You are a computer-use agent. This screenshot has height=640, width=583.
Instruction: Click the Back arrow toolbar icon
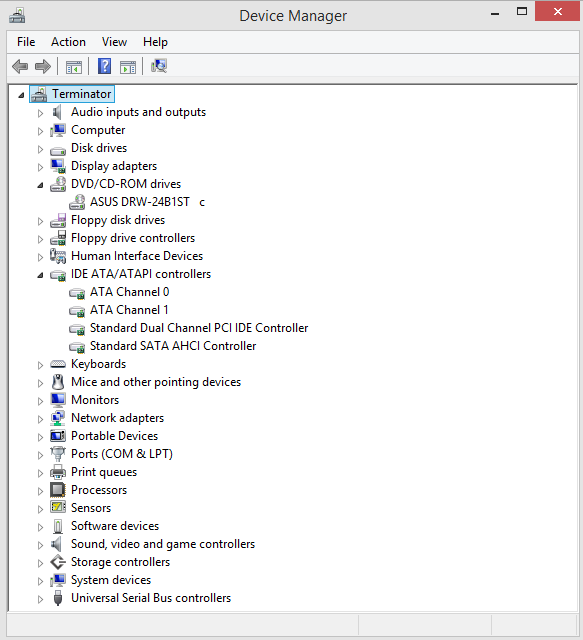pyautogui.click(x=20, y=67)
